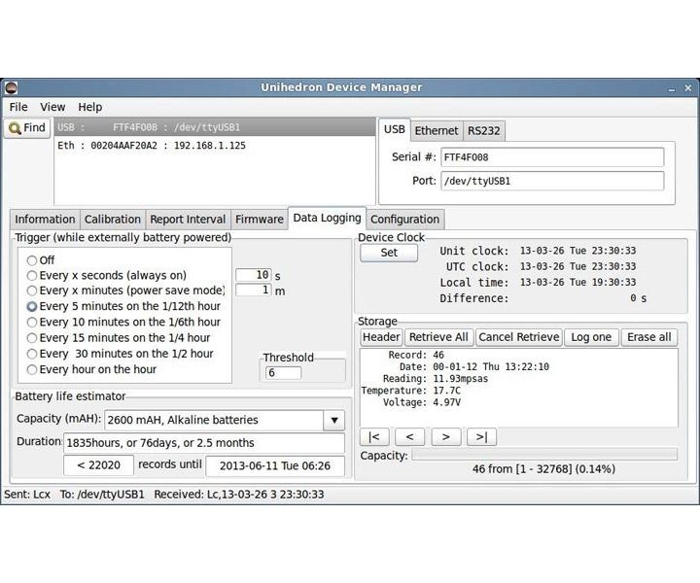Click the window icon in title bar
This screenshot has height=583, width=700.
click(10, 87)
